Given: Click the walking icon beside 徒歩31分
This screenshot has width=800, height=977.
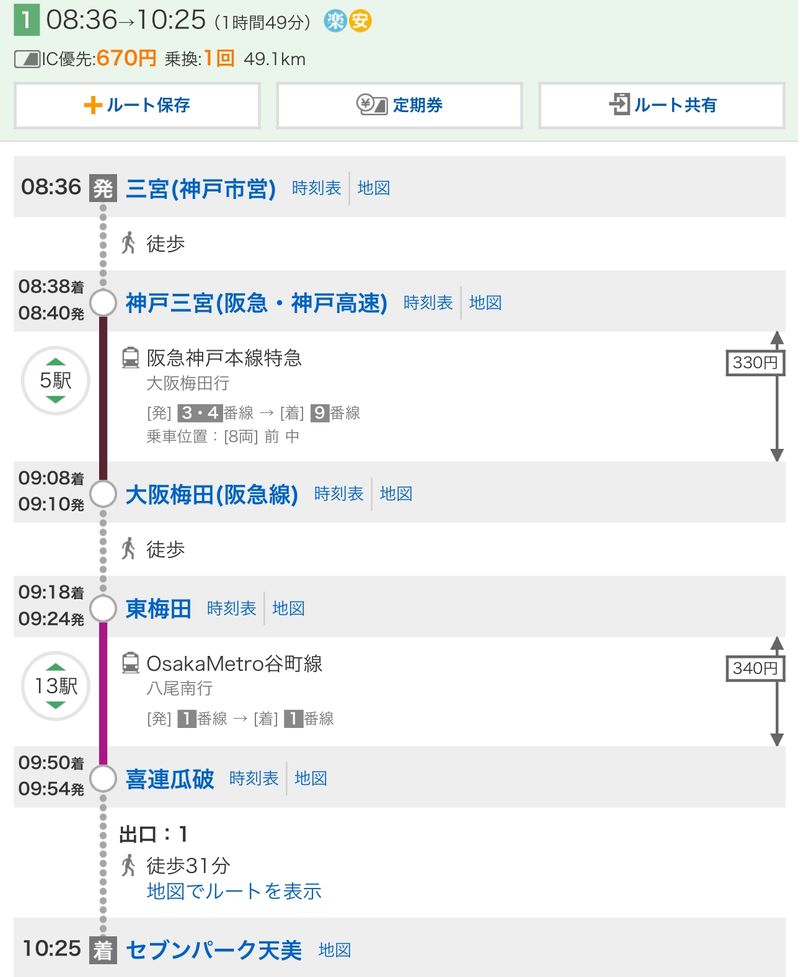Looking at the screenshot, I should (x=128, y=865).
